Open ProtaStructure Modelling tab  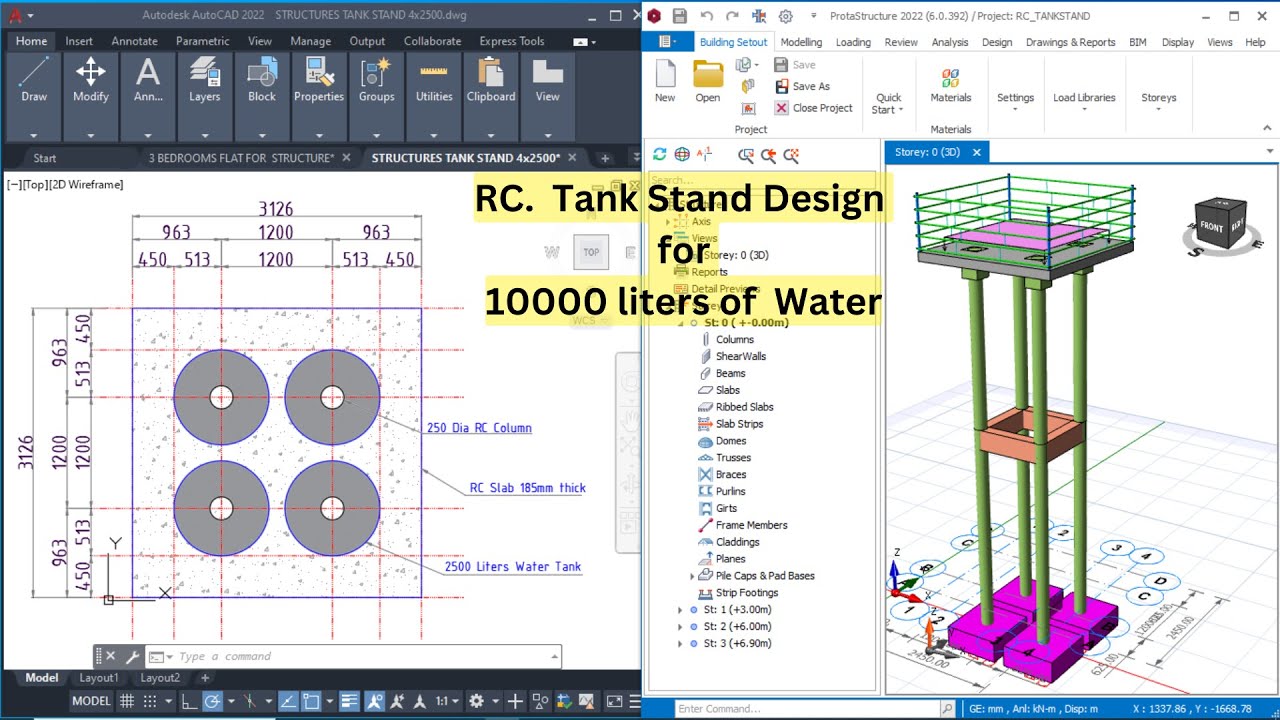pyautogui.click(x=801, y=42)
